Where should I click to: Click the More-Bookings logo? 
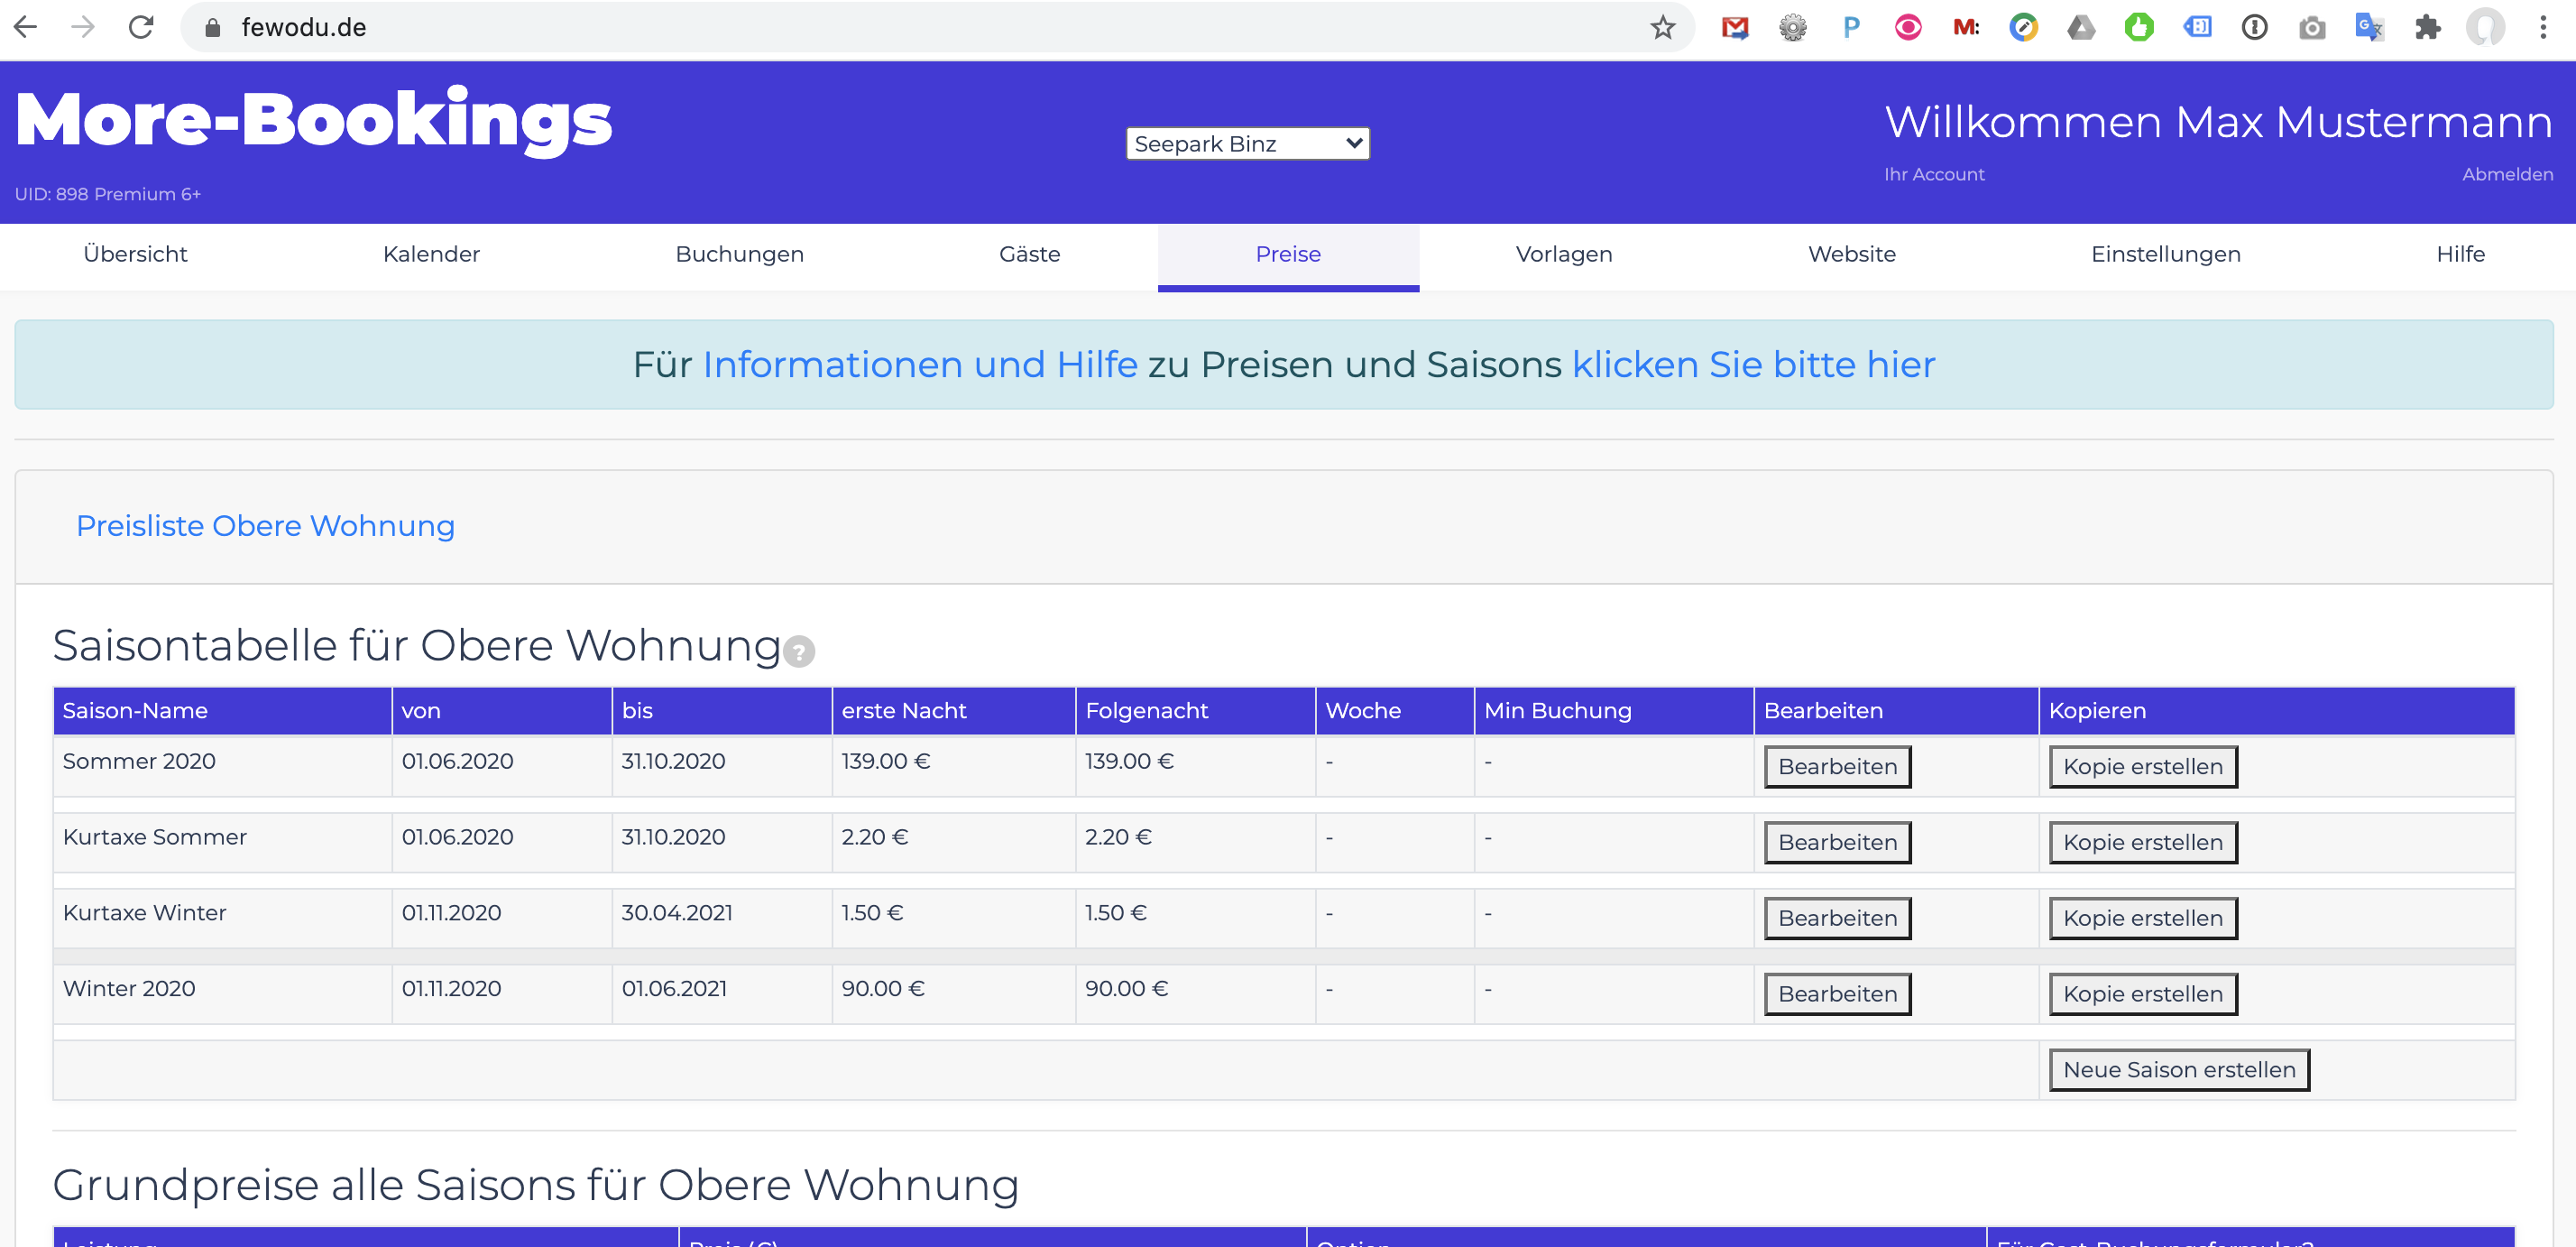click(313, 121)
